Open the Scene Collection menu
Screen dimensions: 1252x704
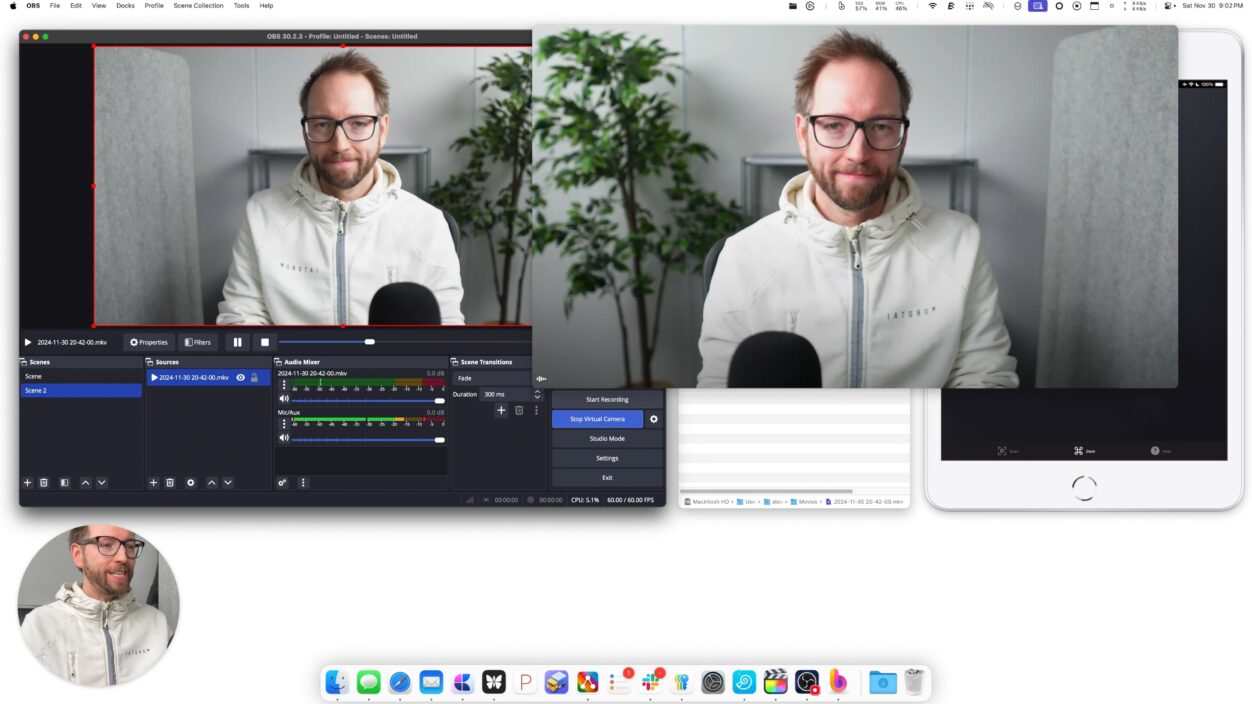coord(198,6)
